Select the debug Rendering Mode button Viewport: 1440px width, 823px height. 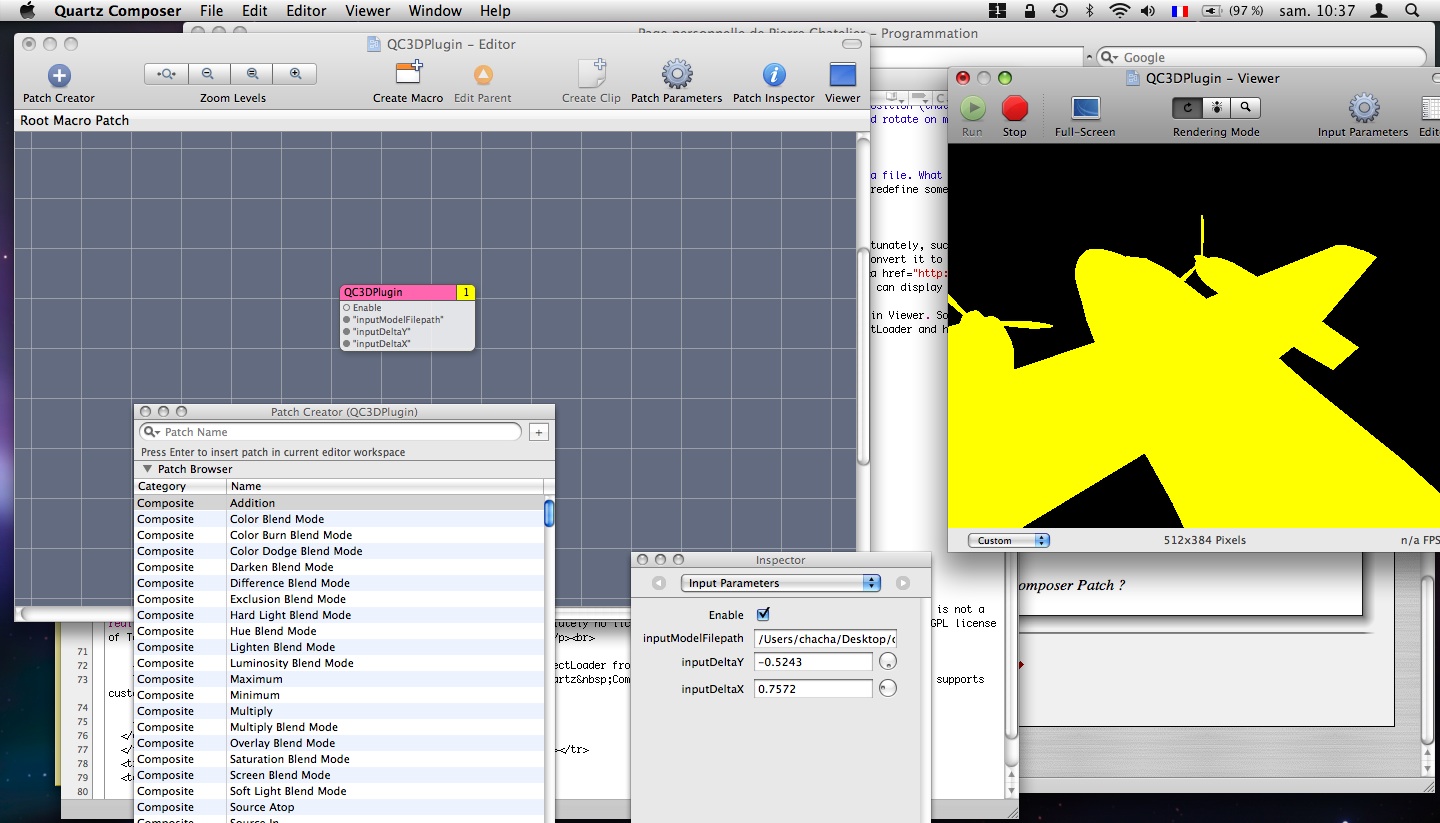(1216, 107)
